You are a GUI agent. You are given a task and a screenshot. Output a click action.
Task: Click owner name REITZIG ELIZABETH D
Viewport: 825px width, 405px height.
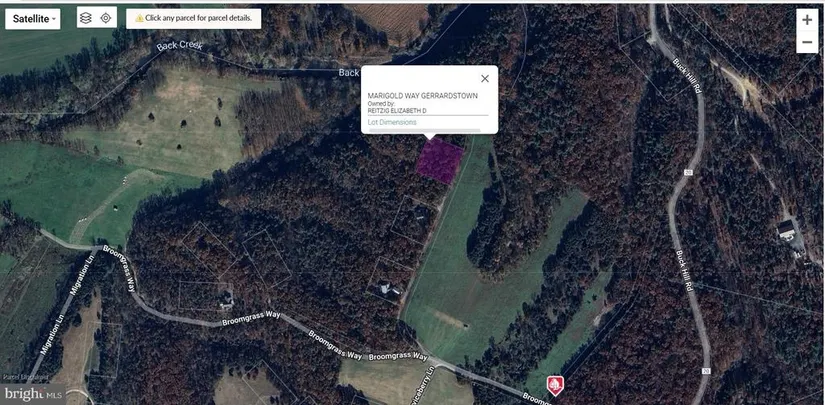(397, 111)
